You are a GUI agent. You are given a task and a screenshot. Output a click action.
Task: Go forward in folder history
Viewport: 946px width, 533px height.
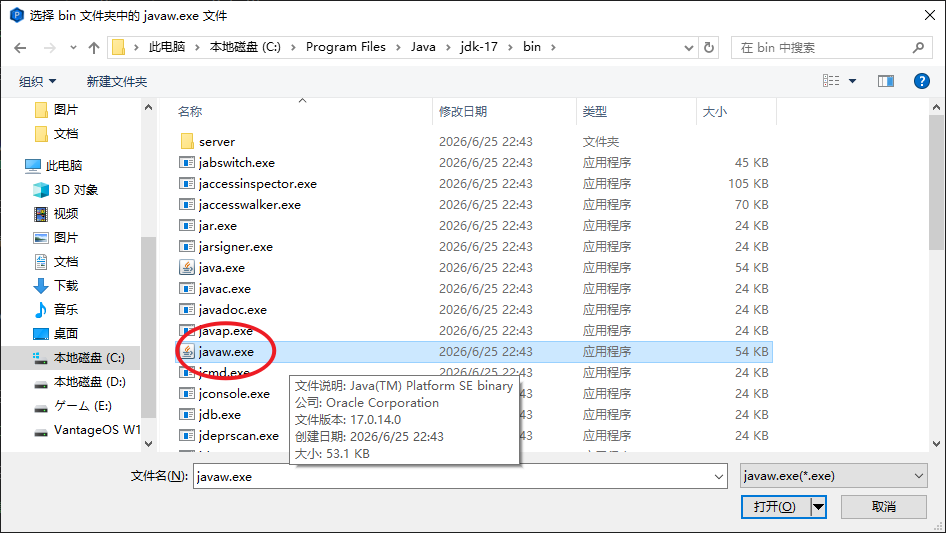50,48
